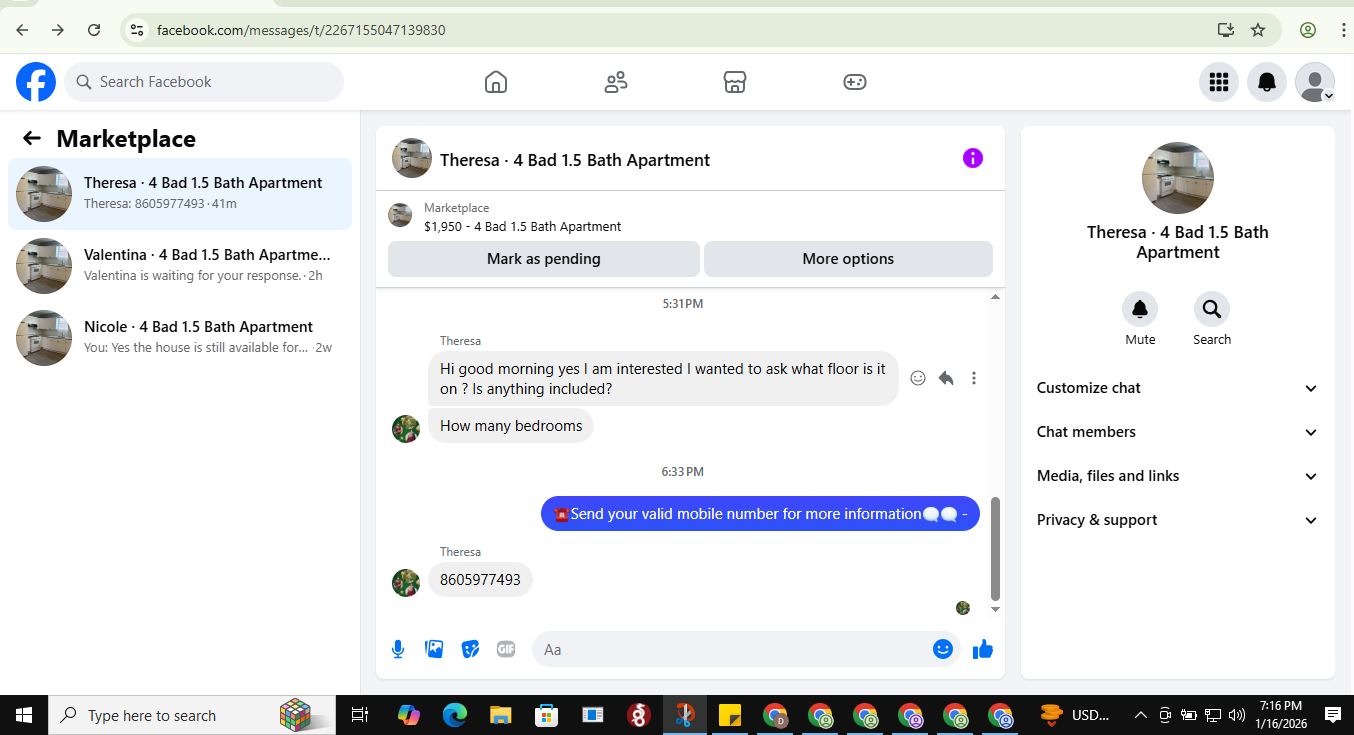React with emoji to Theresa's message
This screenshot has height=735, width=1354.
918,378
